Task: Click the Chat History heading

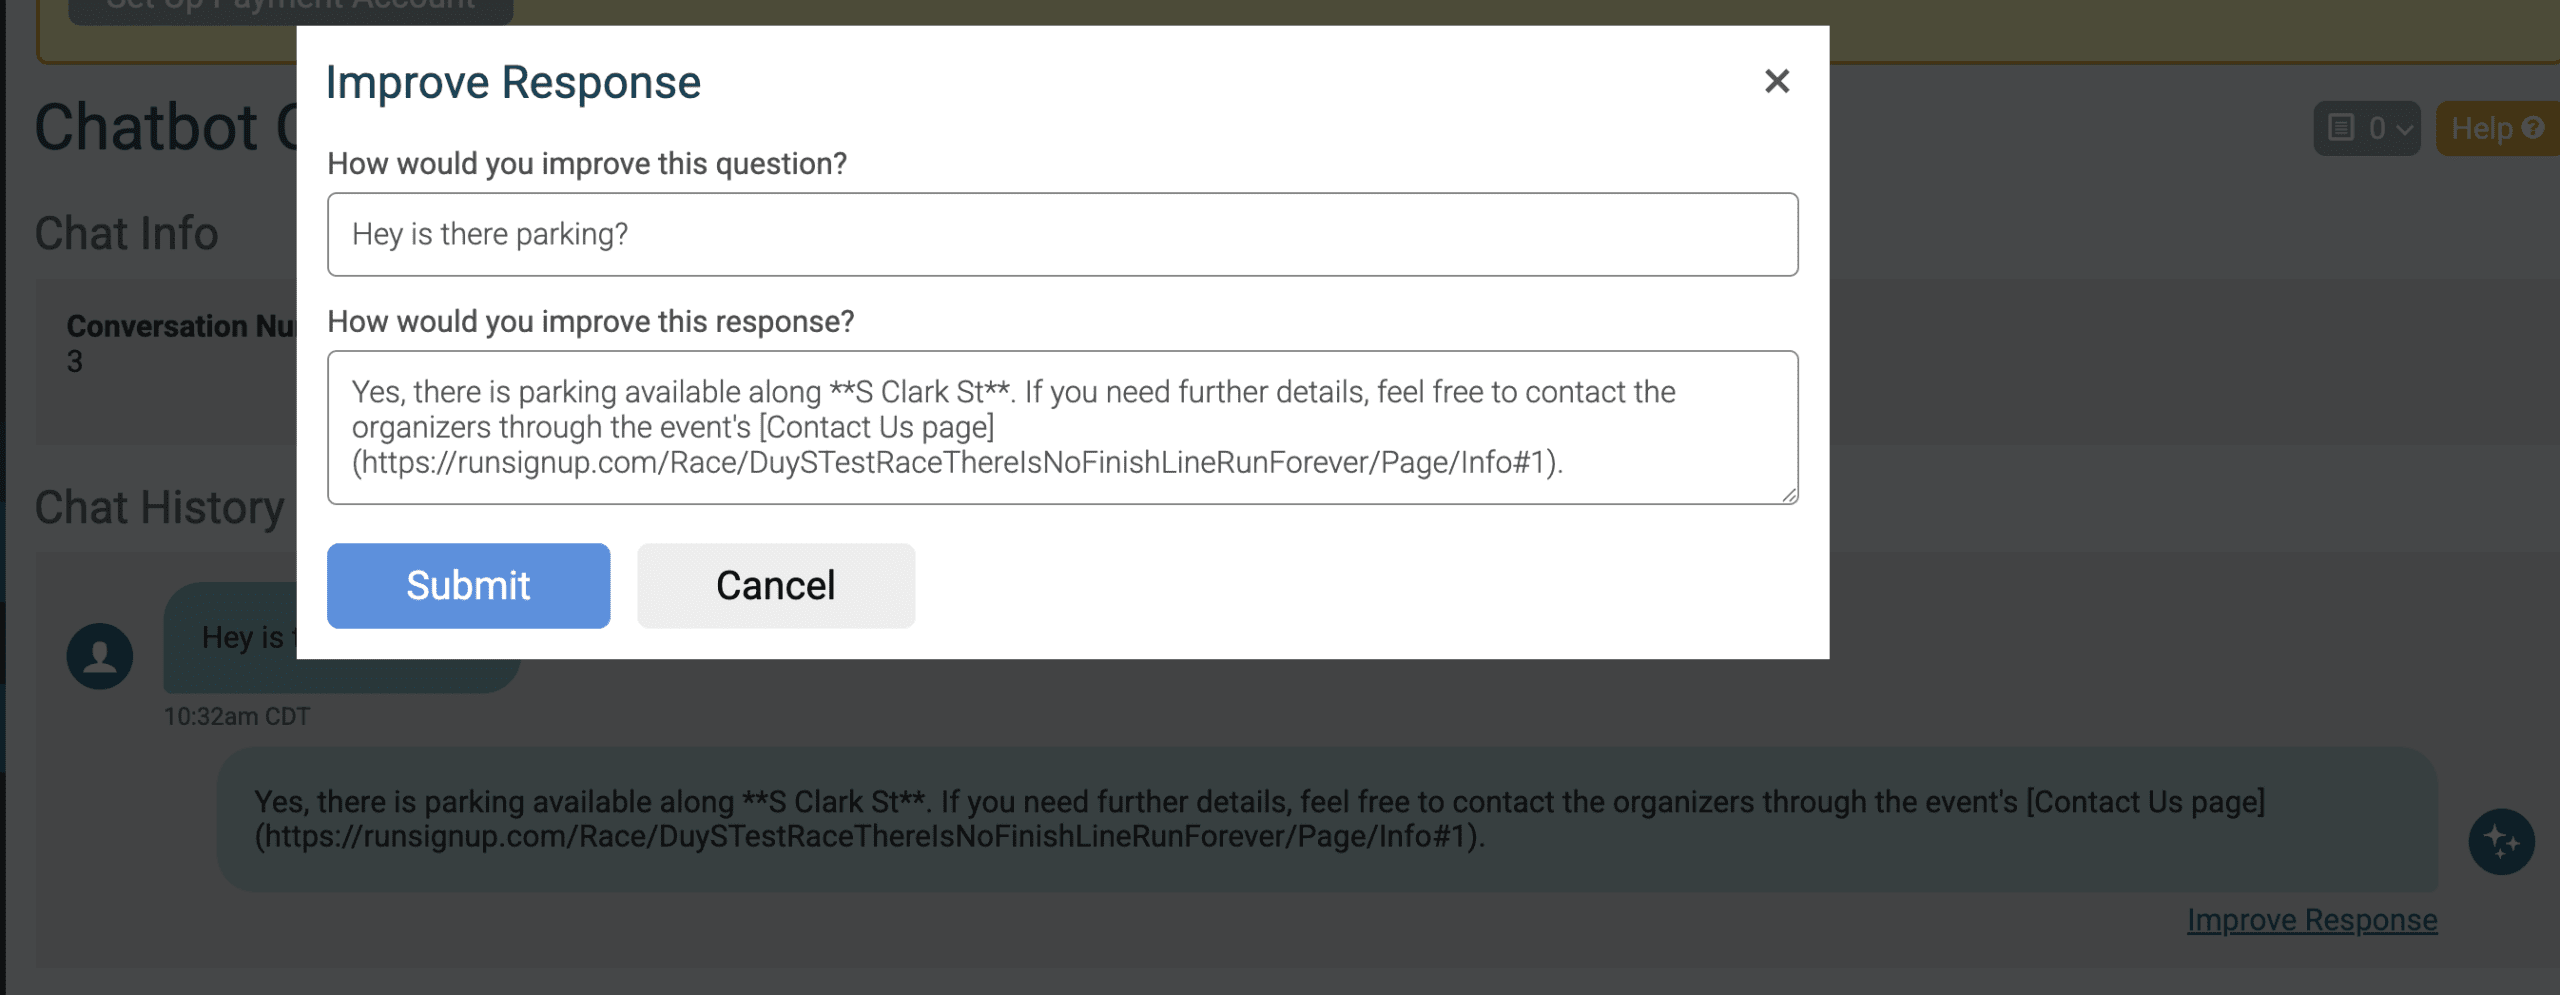Action: [x=160, y=508]
